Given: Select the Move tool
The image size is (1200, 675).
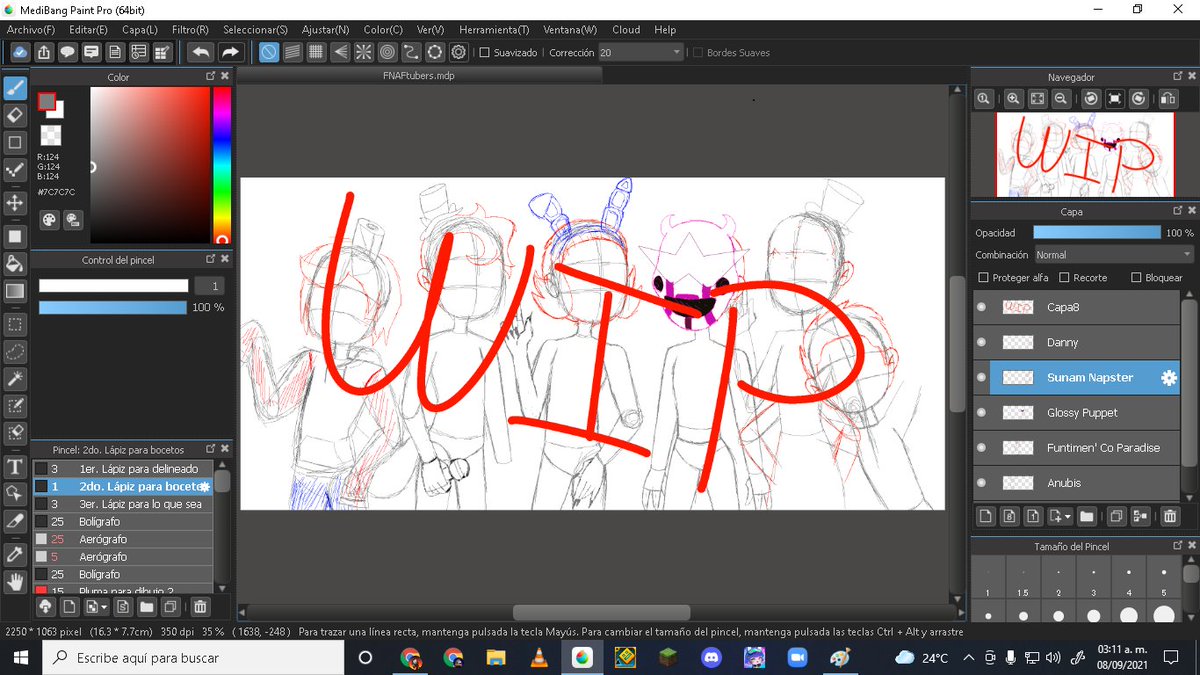Looking at the screenshot, I should coord(15,203).
